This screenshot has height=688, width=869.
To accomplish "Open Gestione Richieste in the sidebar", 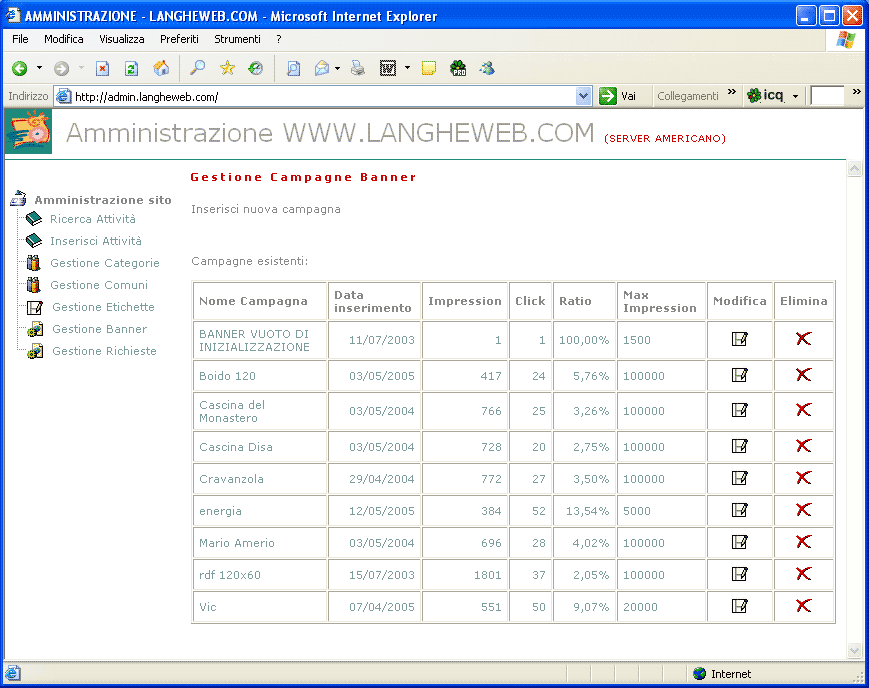I will tap(104, 351).
